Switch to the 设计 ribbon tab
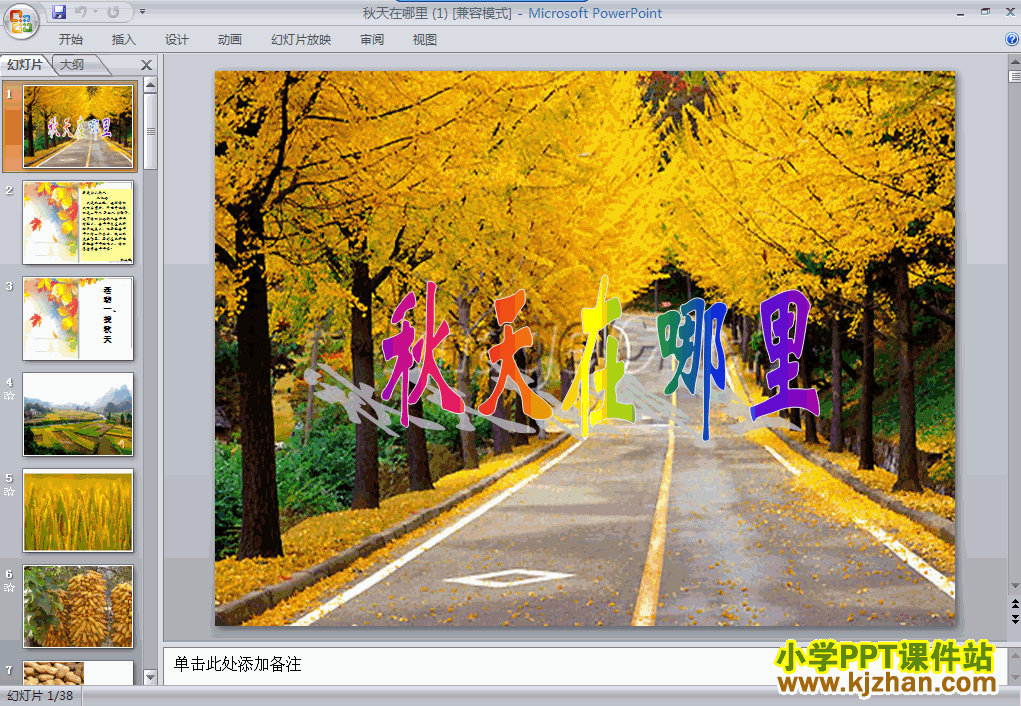1021x706 pixels. click(176, 40)
